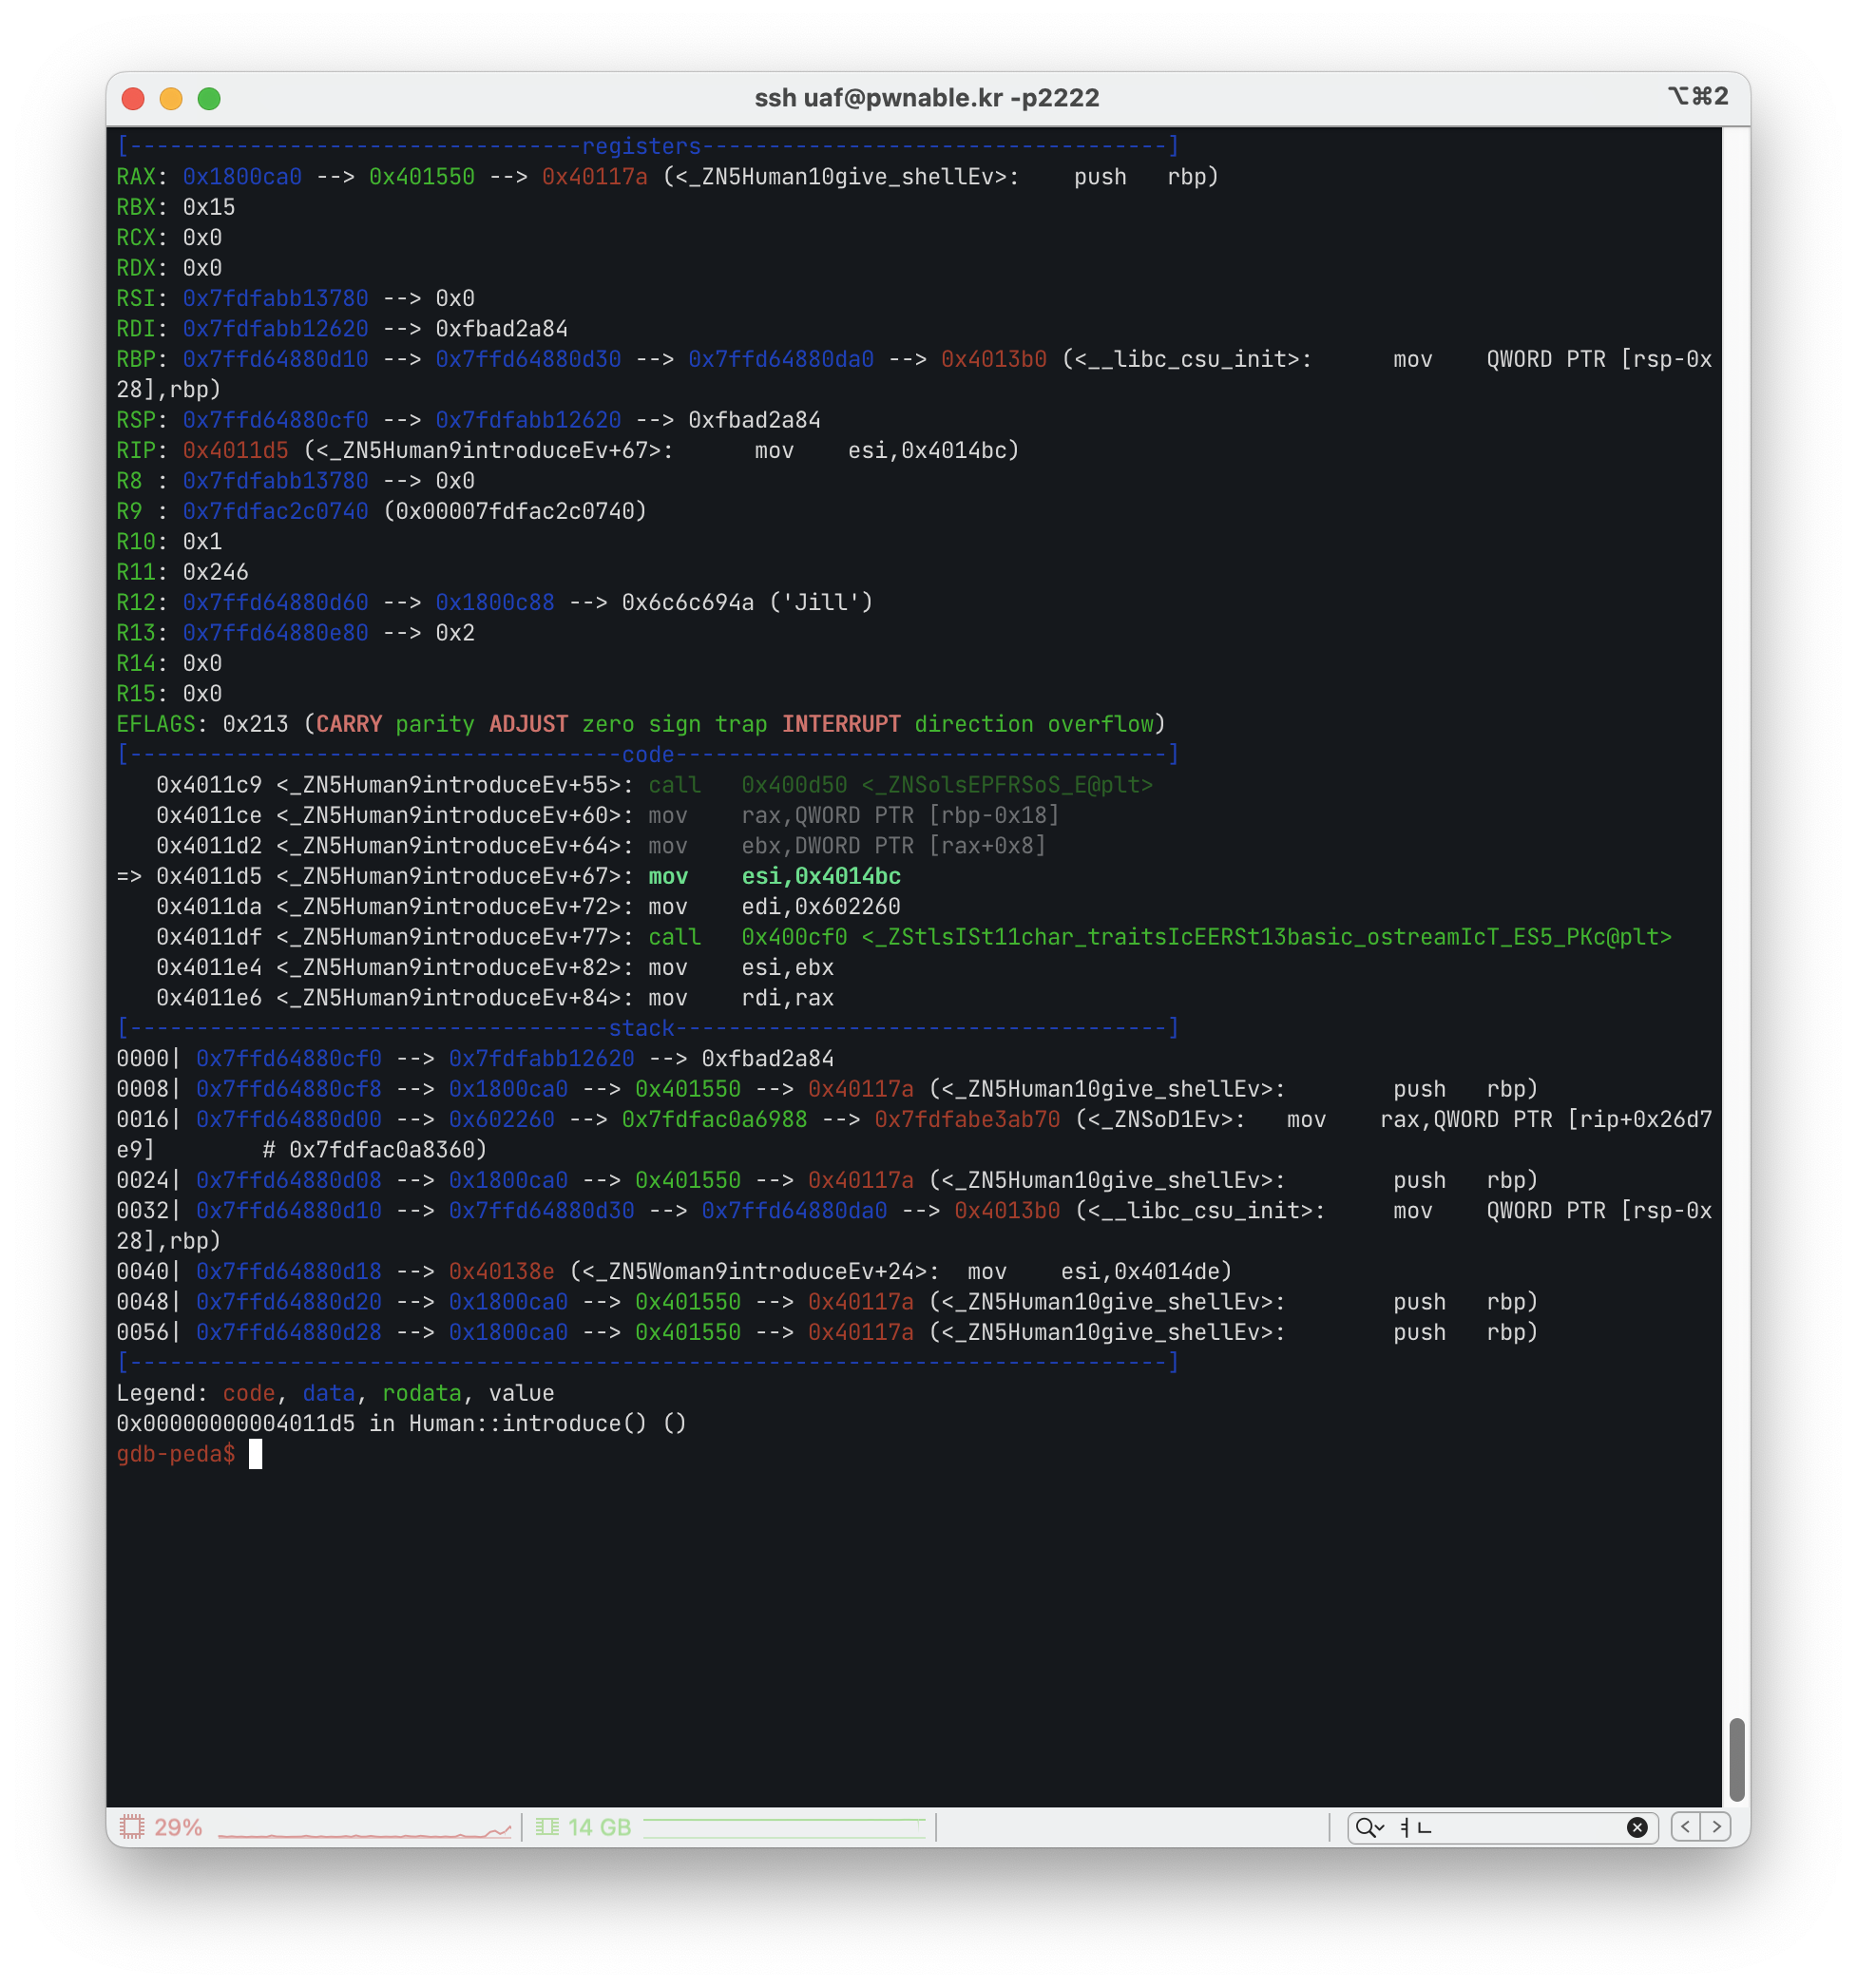1857x1988 pixels.
Task: Go to previous search result arrow
Action: (1685, 1827)
